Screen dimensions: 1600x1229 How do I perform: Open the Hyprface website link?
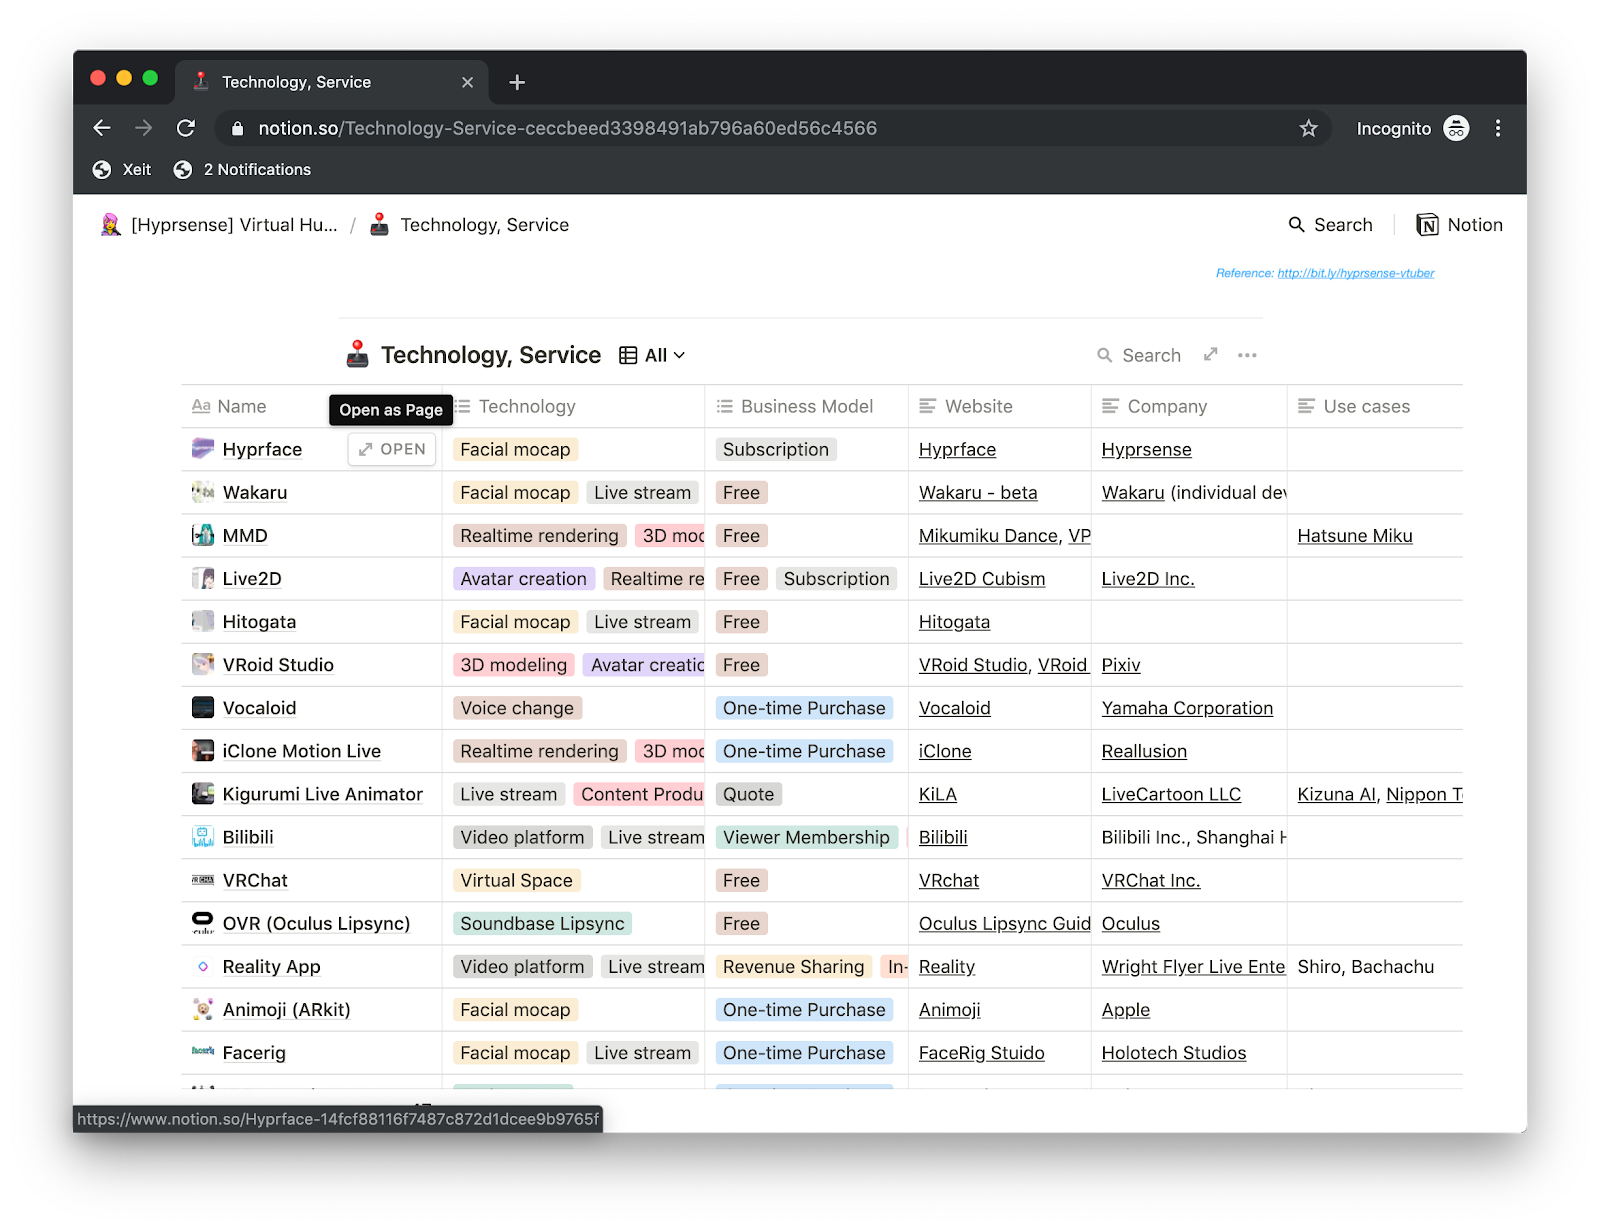point(957,449)
